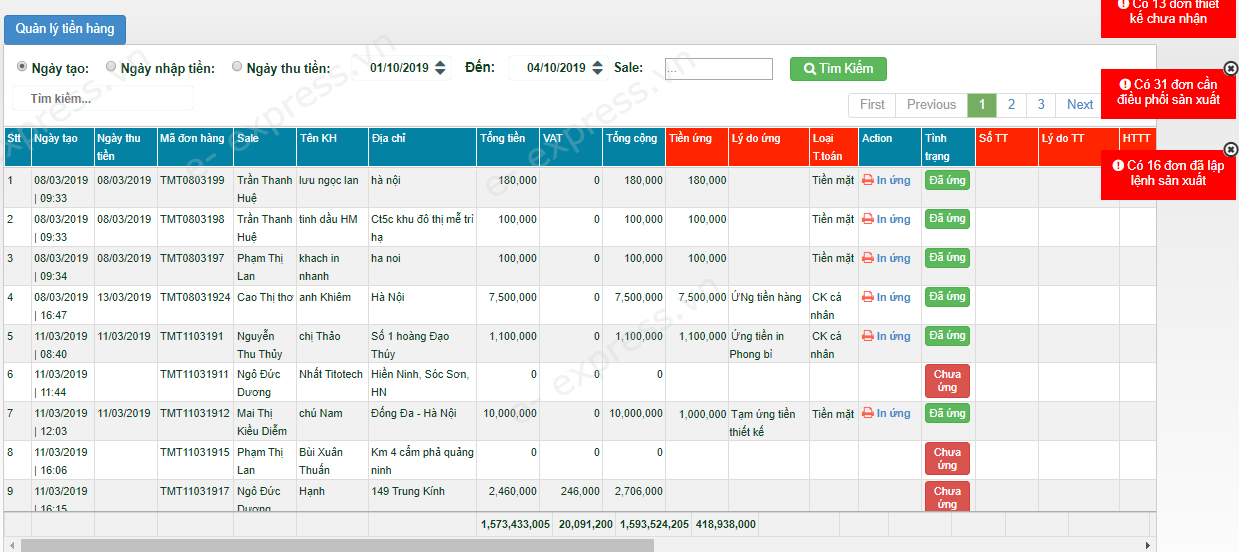This screenshot has height=552, width=1239.
Task: Click print icon for order TMT1103191
Action: (x=867, y=336)
